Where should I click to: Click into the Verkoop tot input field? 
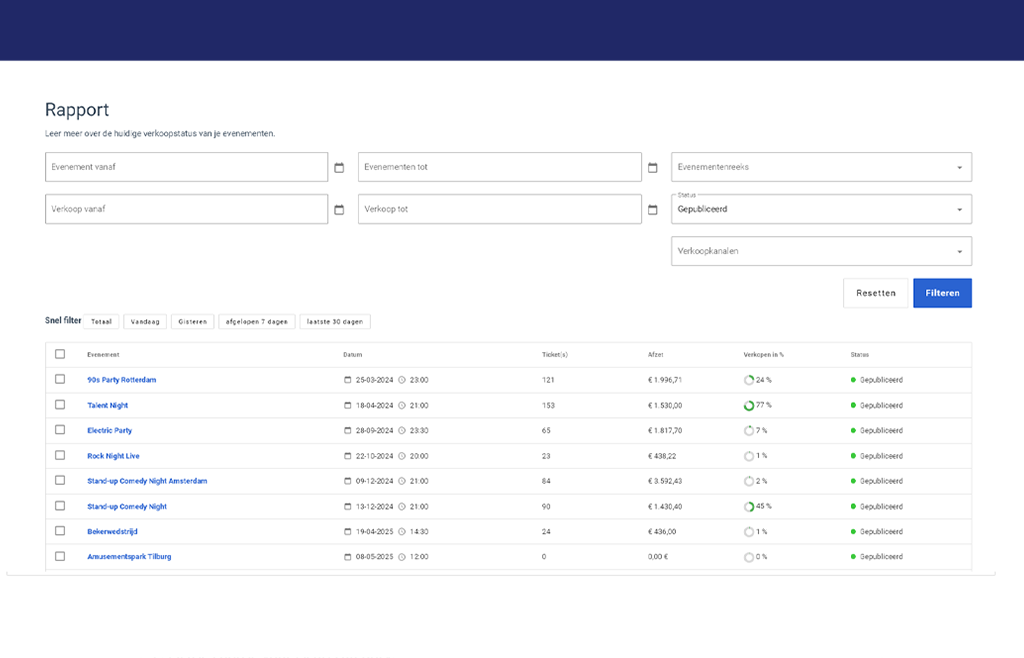499,210
